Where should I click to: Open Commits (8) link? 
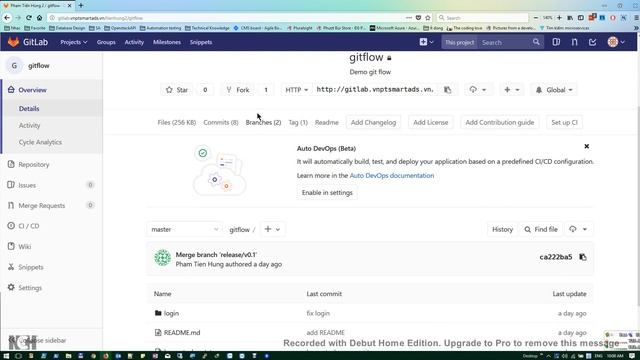pyautogui.click(x=221, y=122)
